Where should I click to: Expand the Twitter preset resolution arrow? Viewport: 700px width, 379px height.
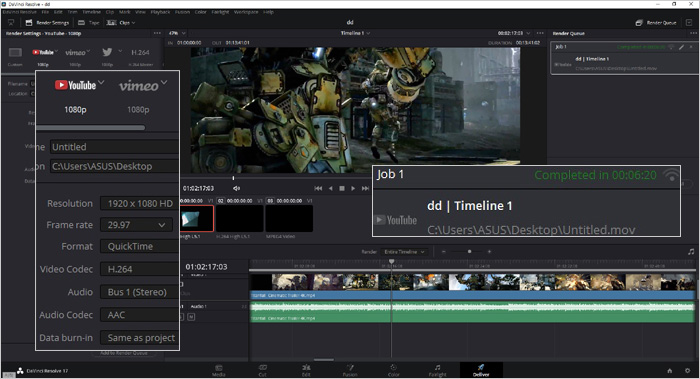(120, 51)
